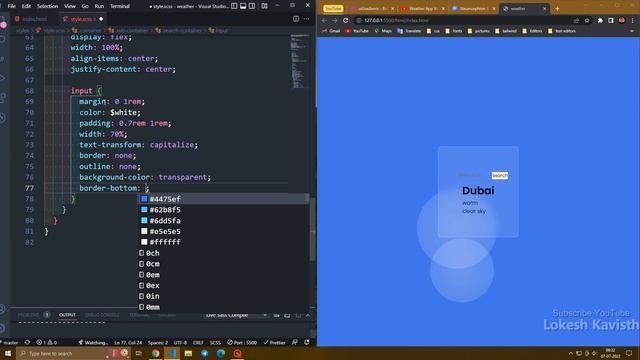Pick 0ex unit suggestion
The height and width of the screenshot is (360, 640).
pos(223,285)
